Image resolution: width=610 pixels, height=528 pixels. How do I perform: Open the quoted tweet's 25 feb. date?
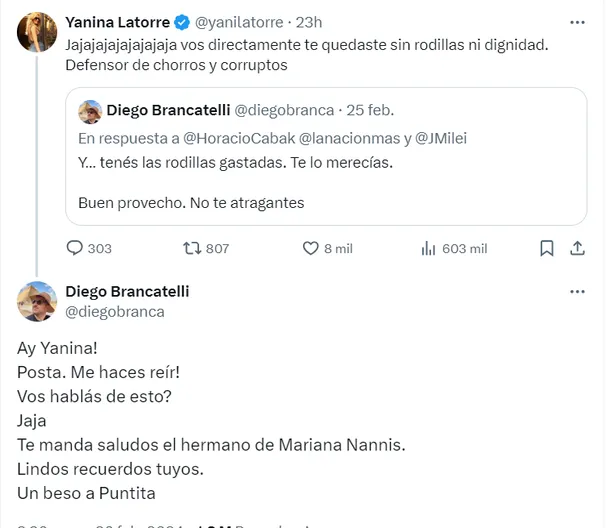pos(370,109)
